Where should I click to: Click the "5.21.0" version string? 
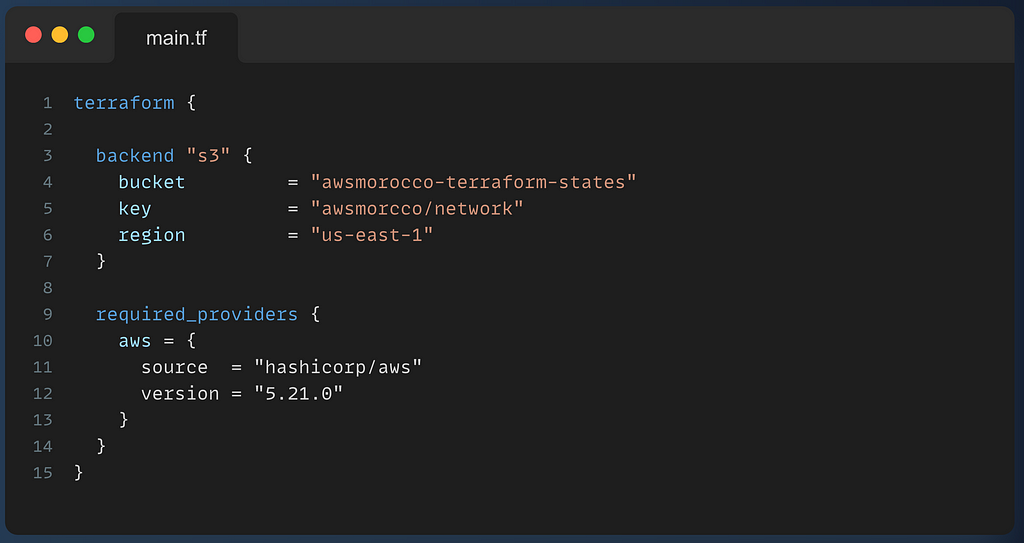(298, 393)
